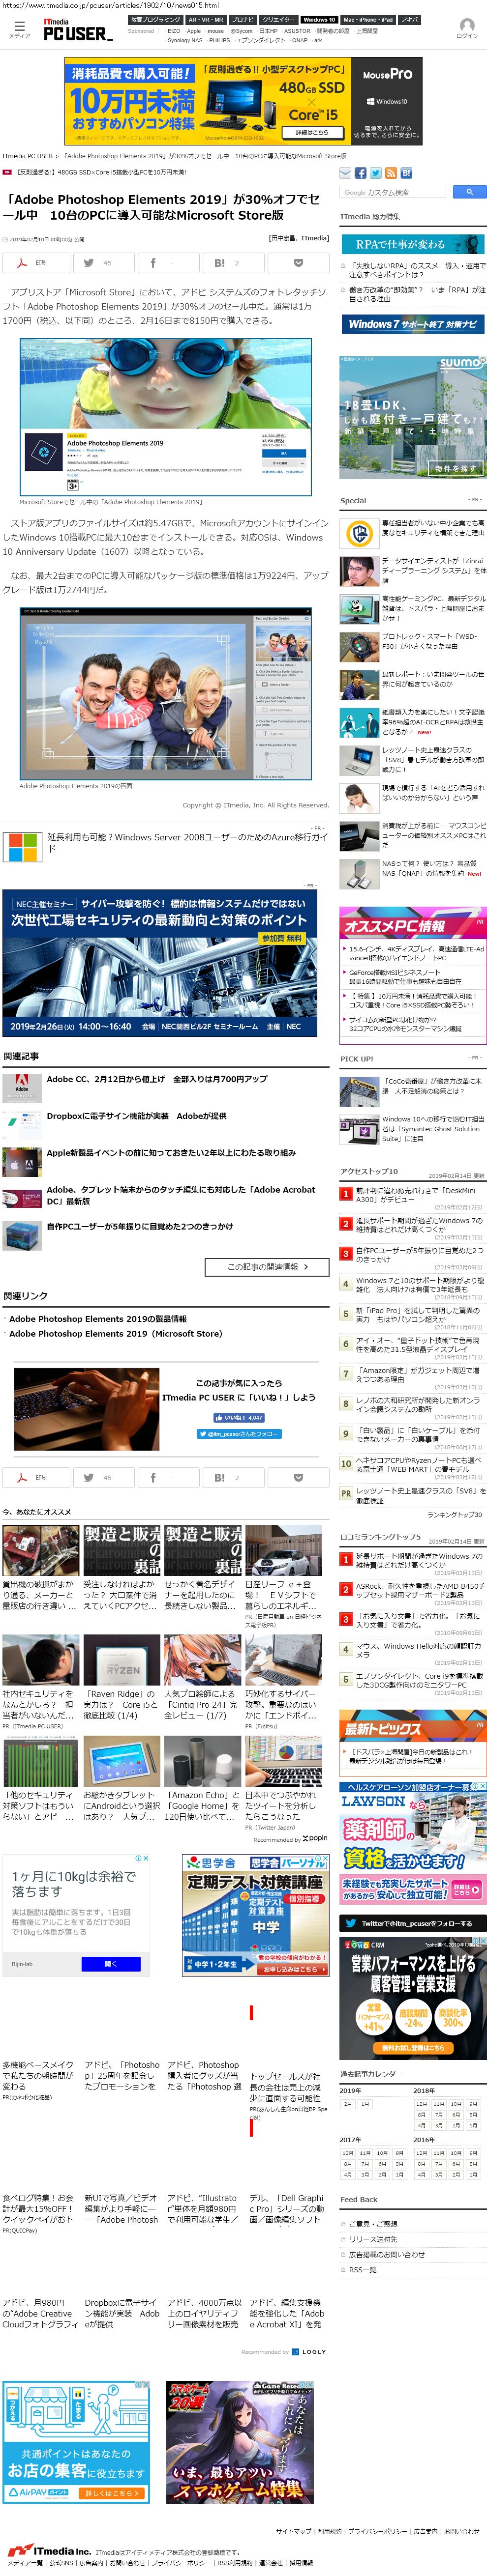
Task: Click the ランキングトップ30 link
Action: tap(454, 1514)
